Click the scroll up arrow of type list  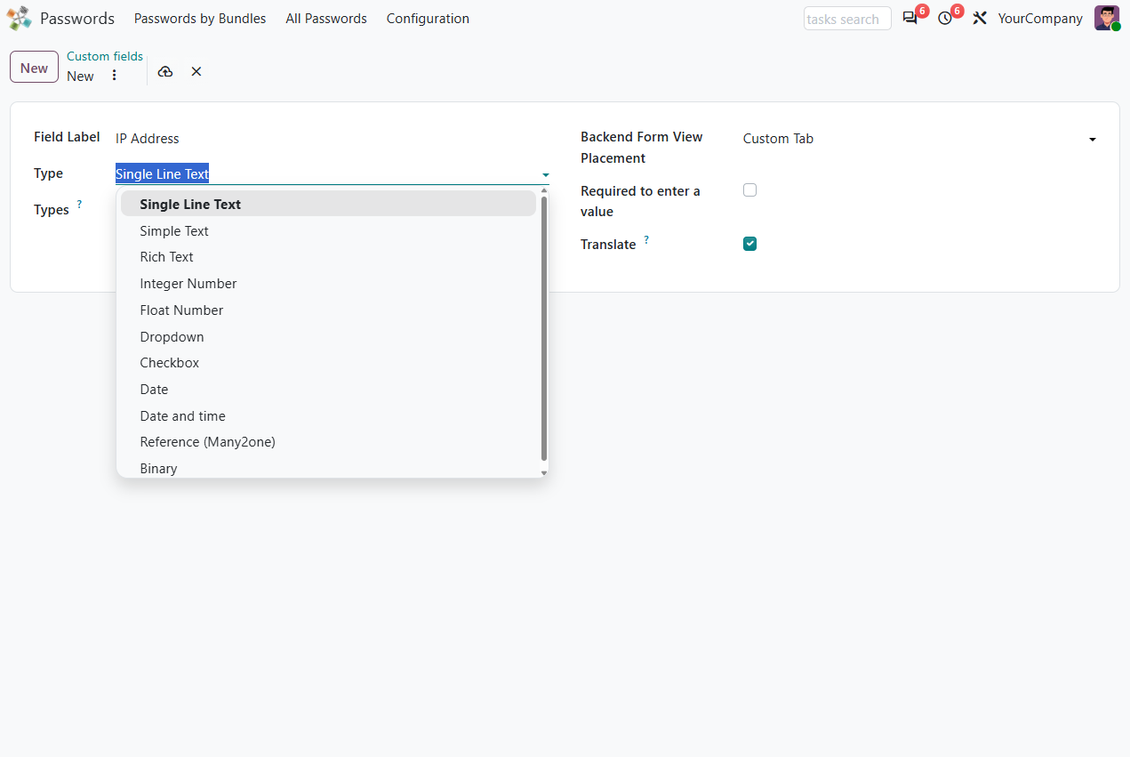coord(544,191)
